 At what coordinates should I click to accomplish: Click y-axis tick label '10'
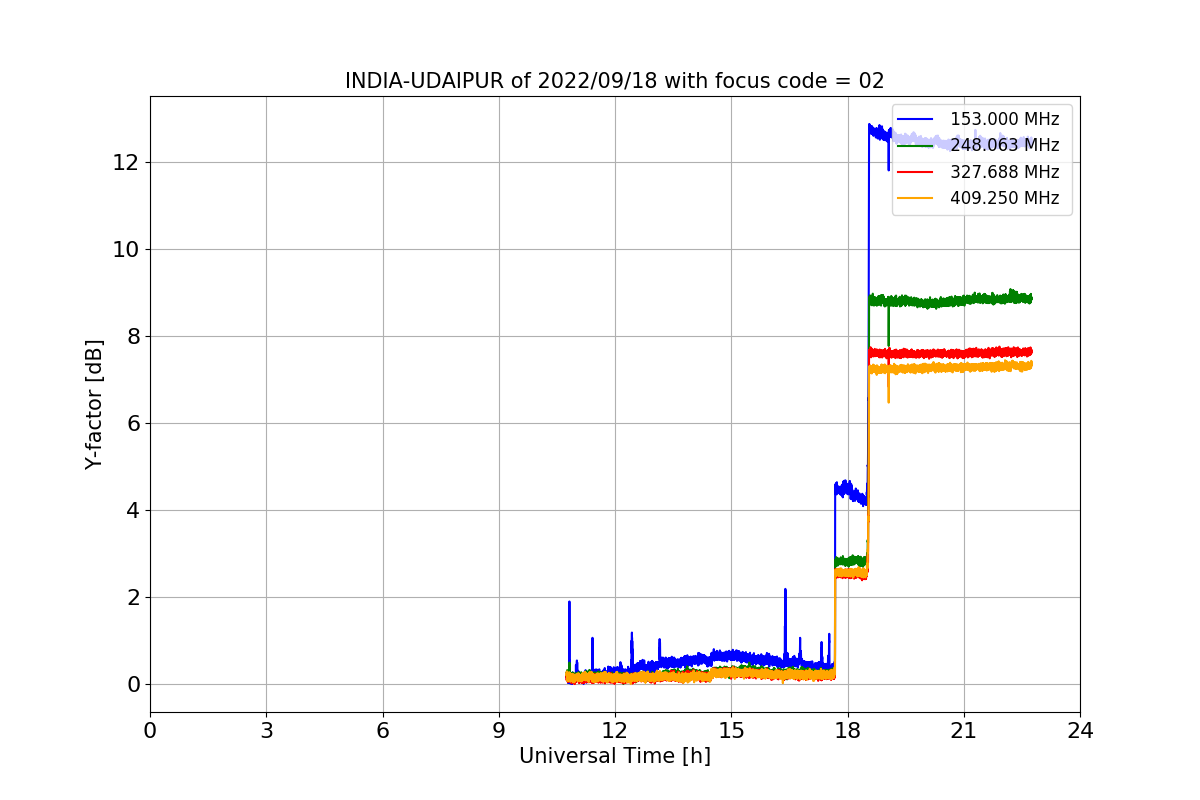[126, 249]
